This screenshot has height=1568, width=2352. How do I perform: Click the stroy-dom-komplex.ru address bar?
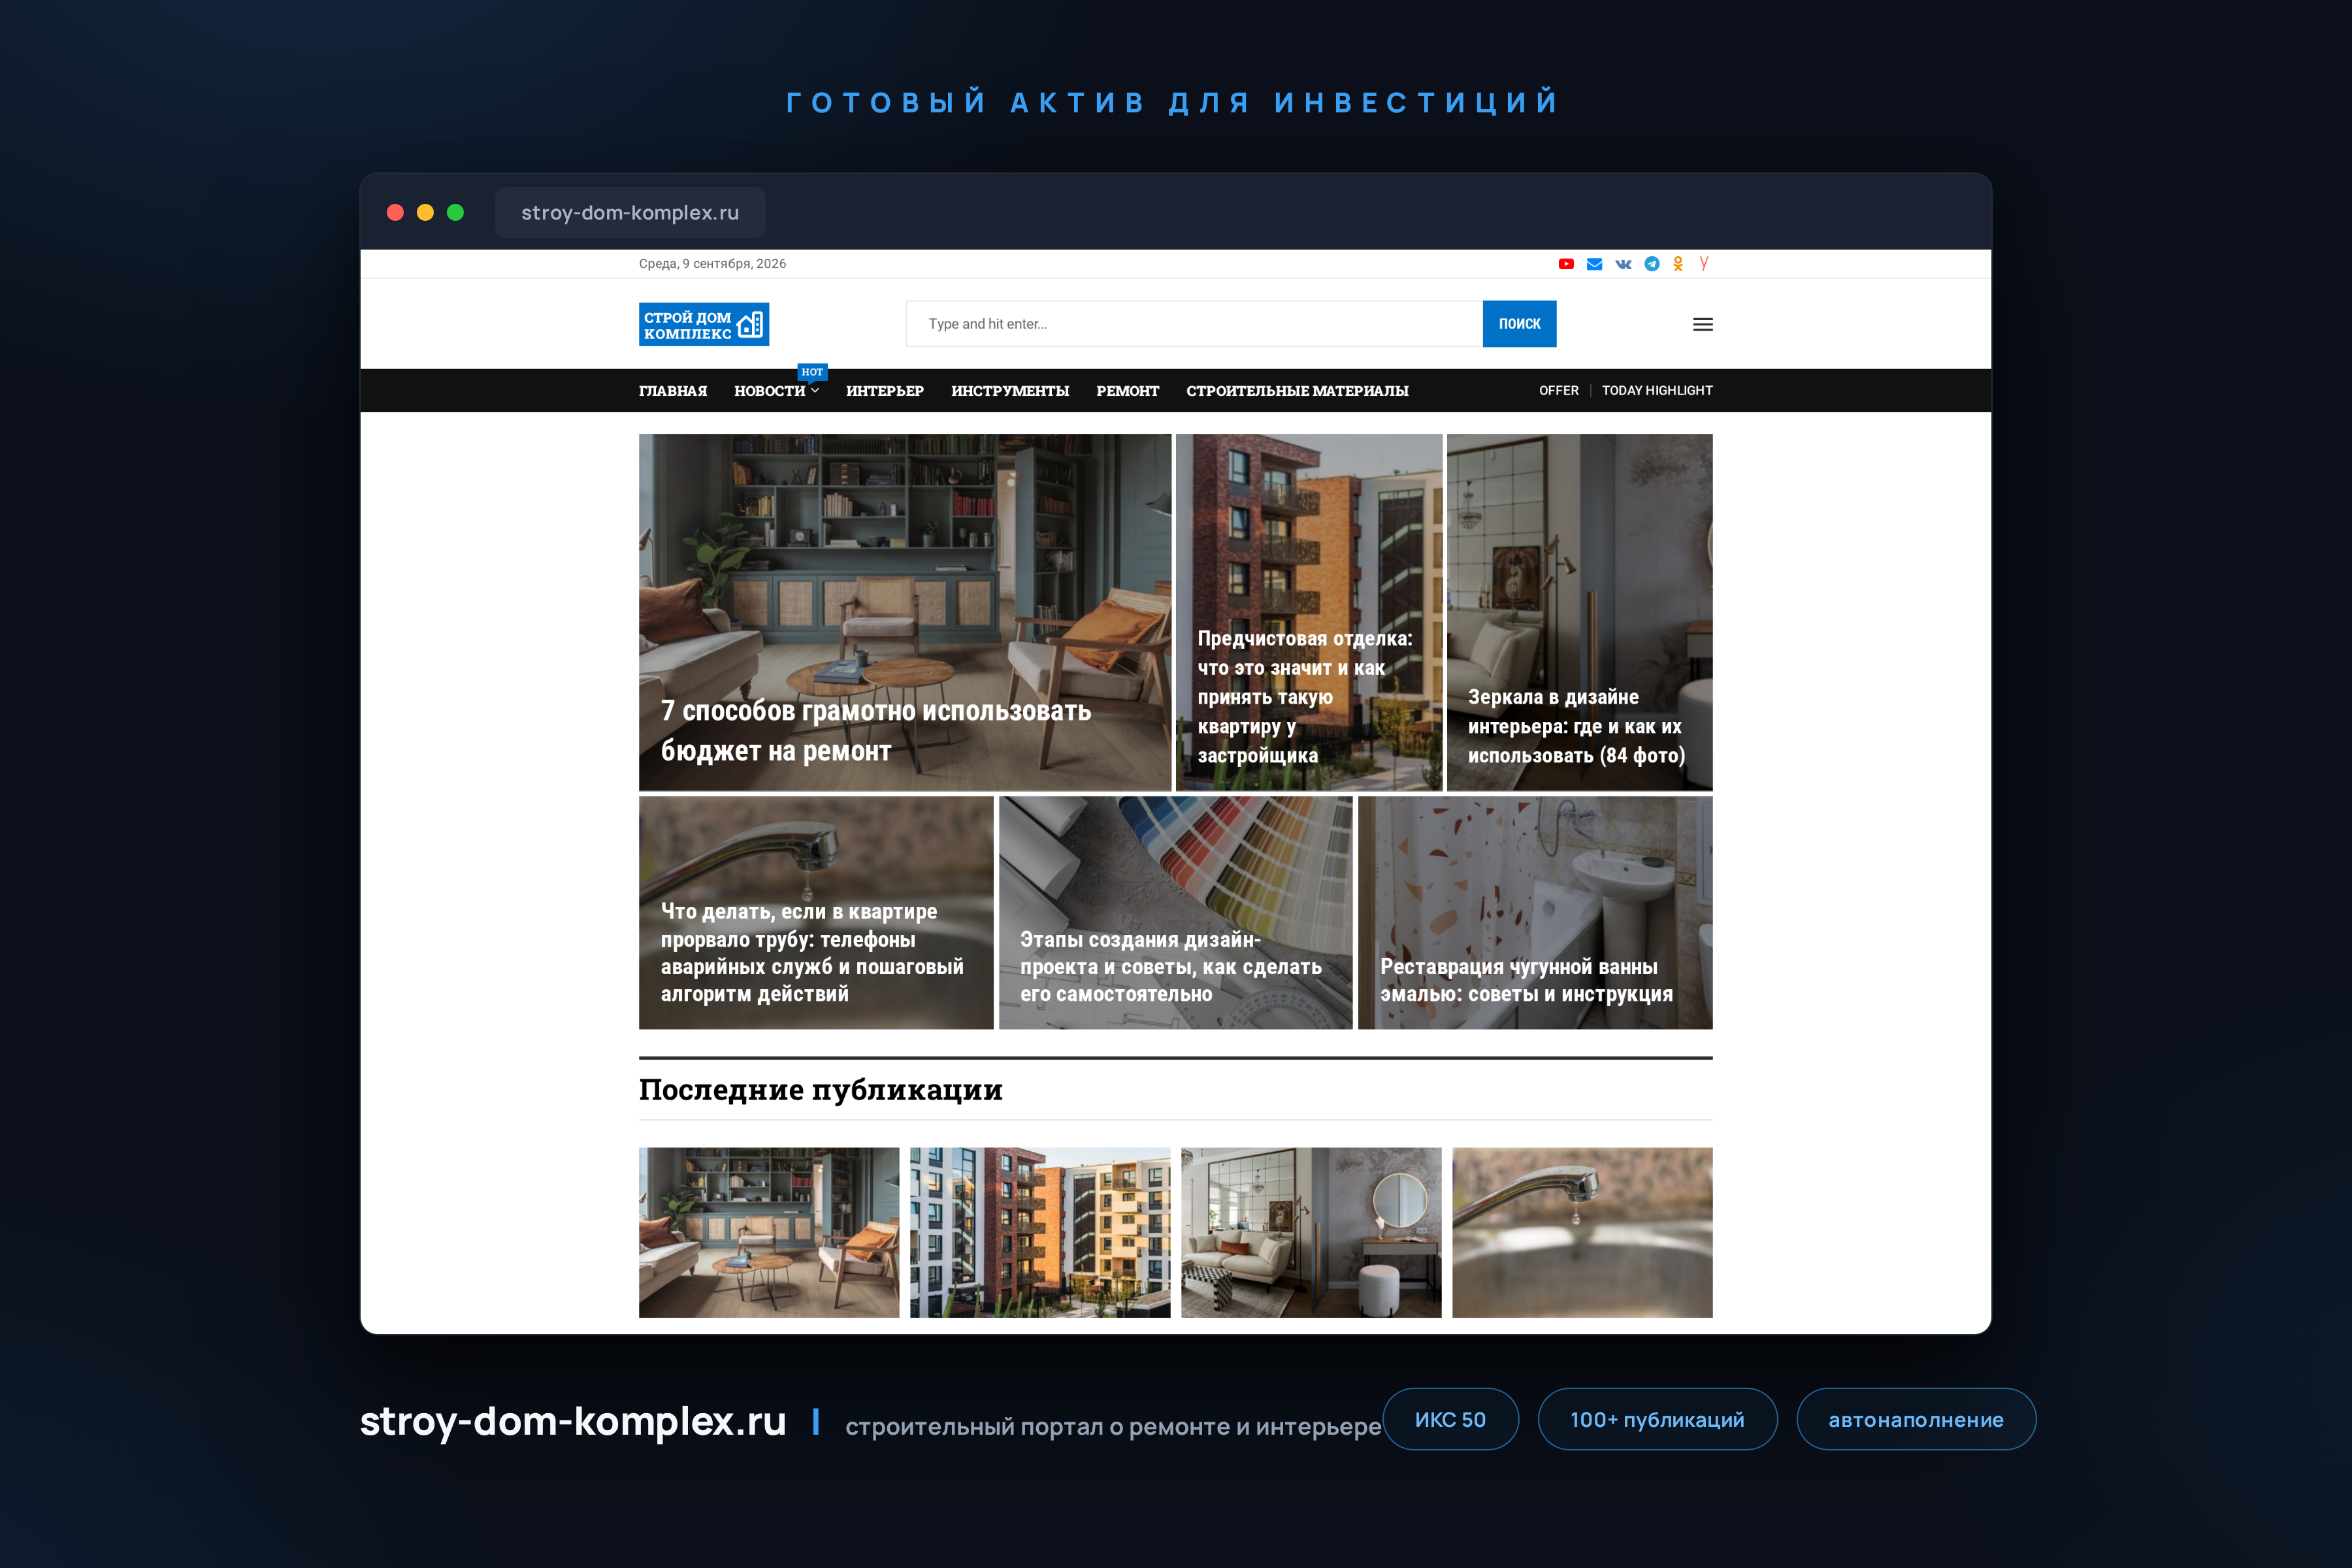630,212
